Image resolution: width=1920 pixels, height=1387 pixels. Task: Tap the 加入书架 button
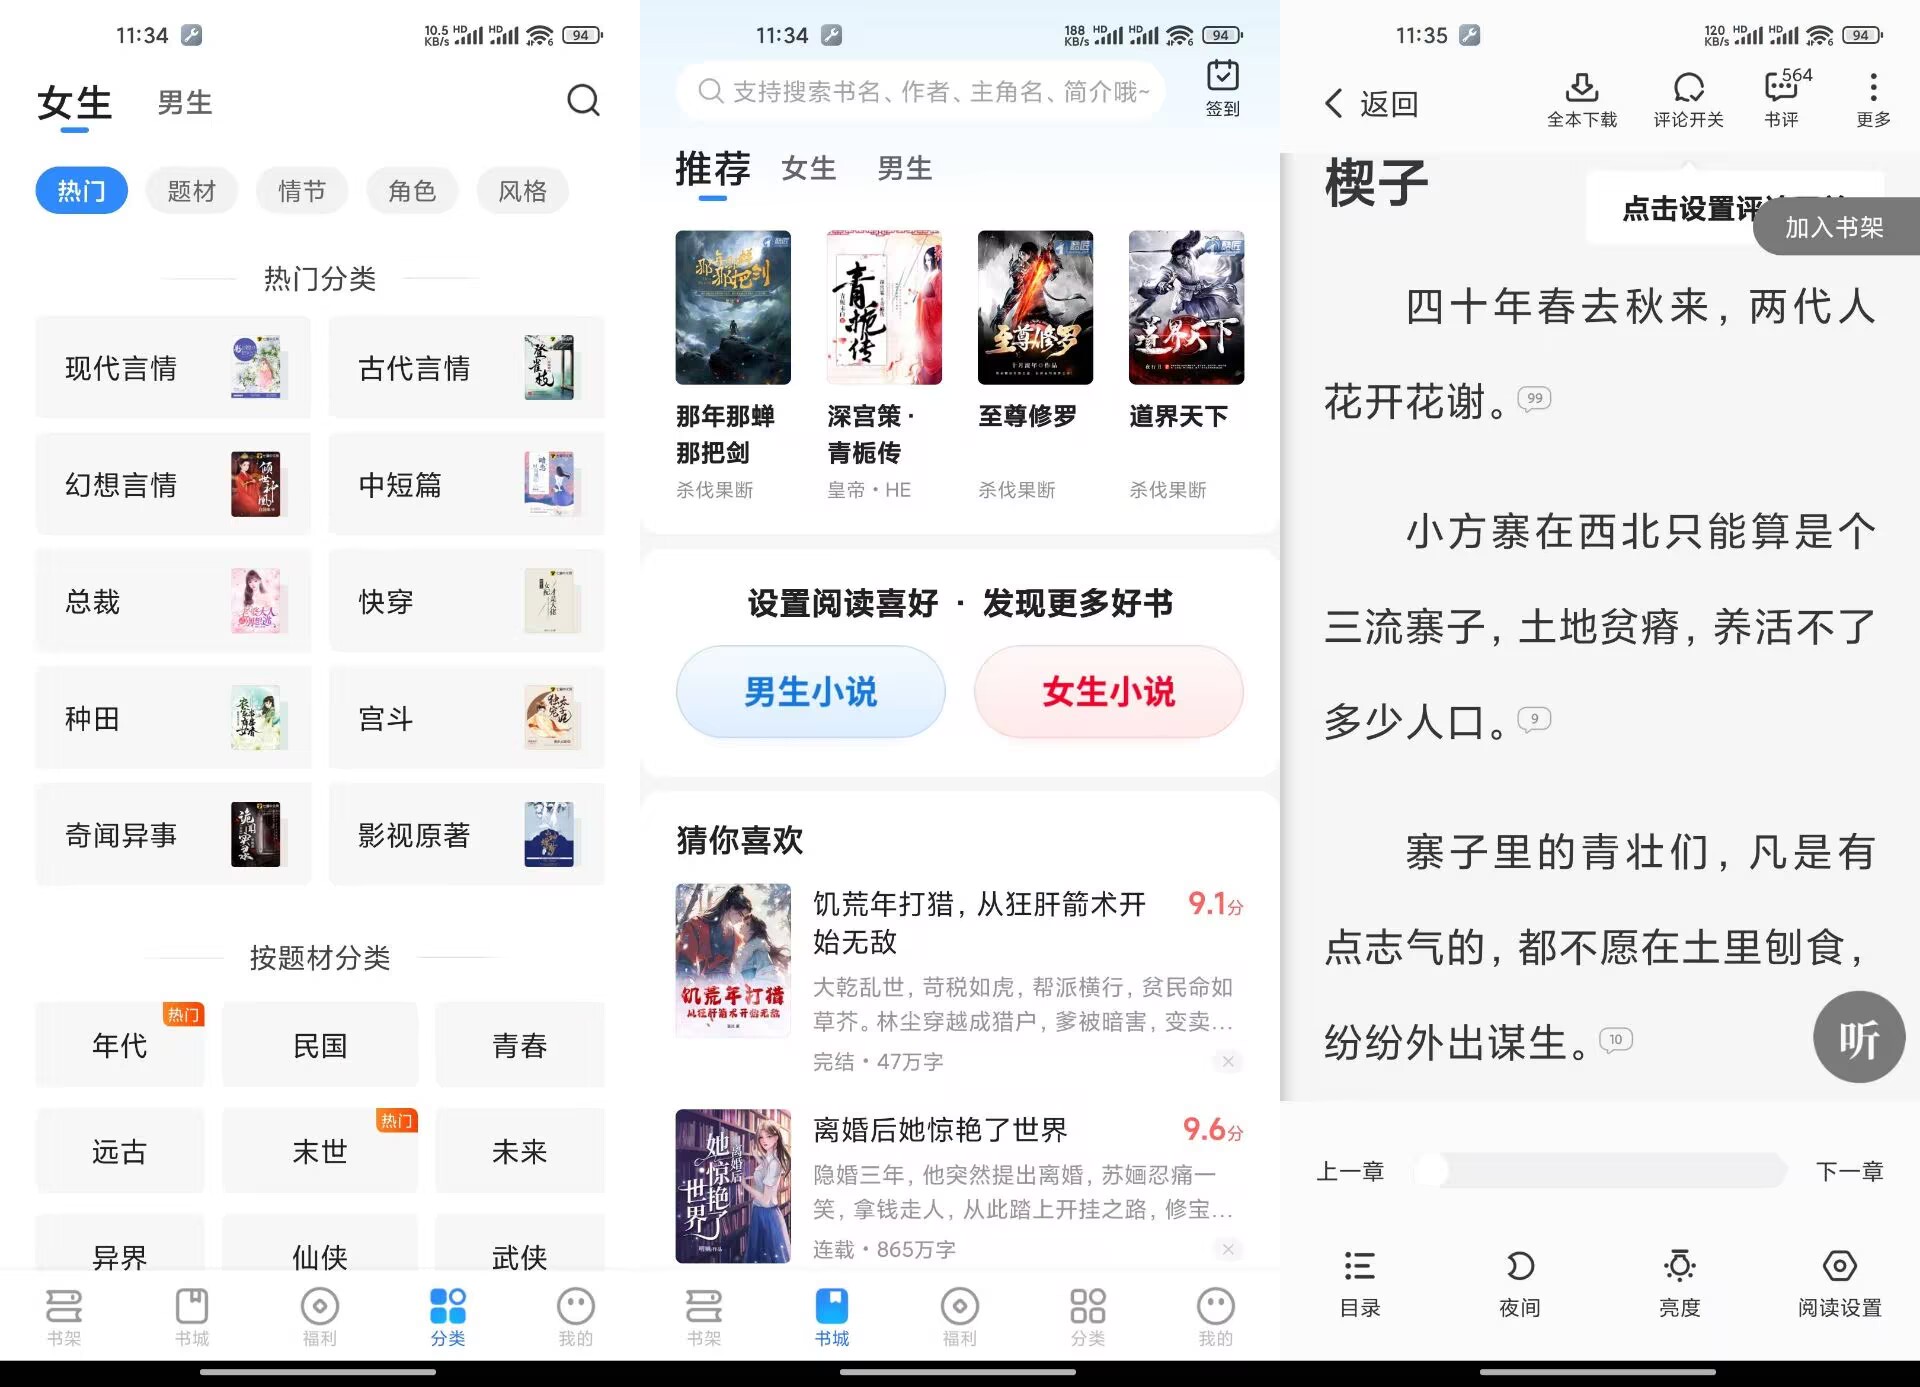1836,227
